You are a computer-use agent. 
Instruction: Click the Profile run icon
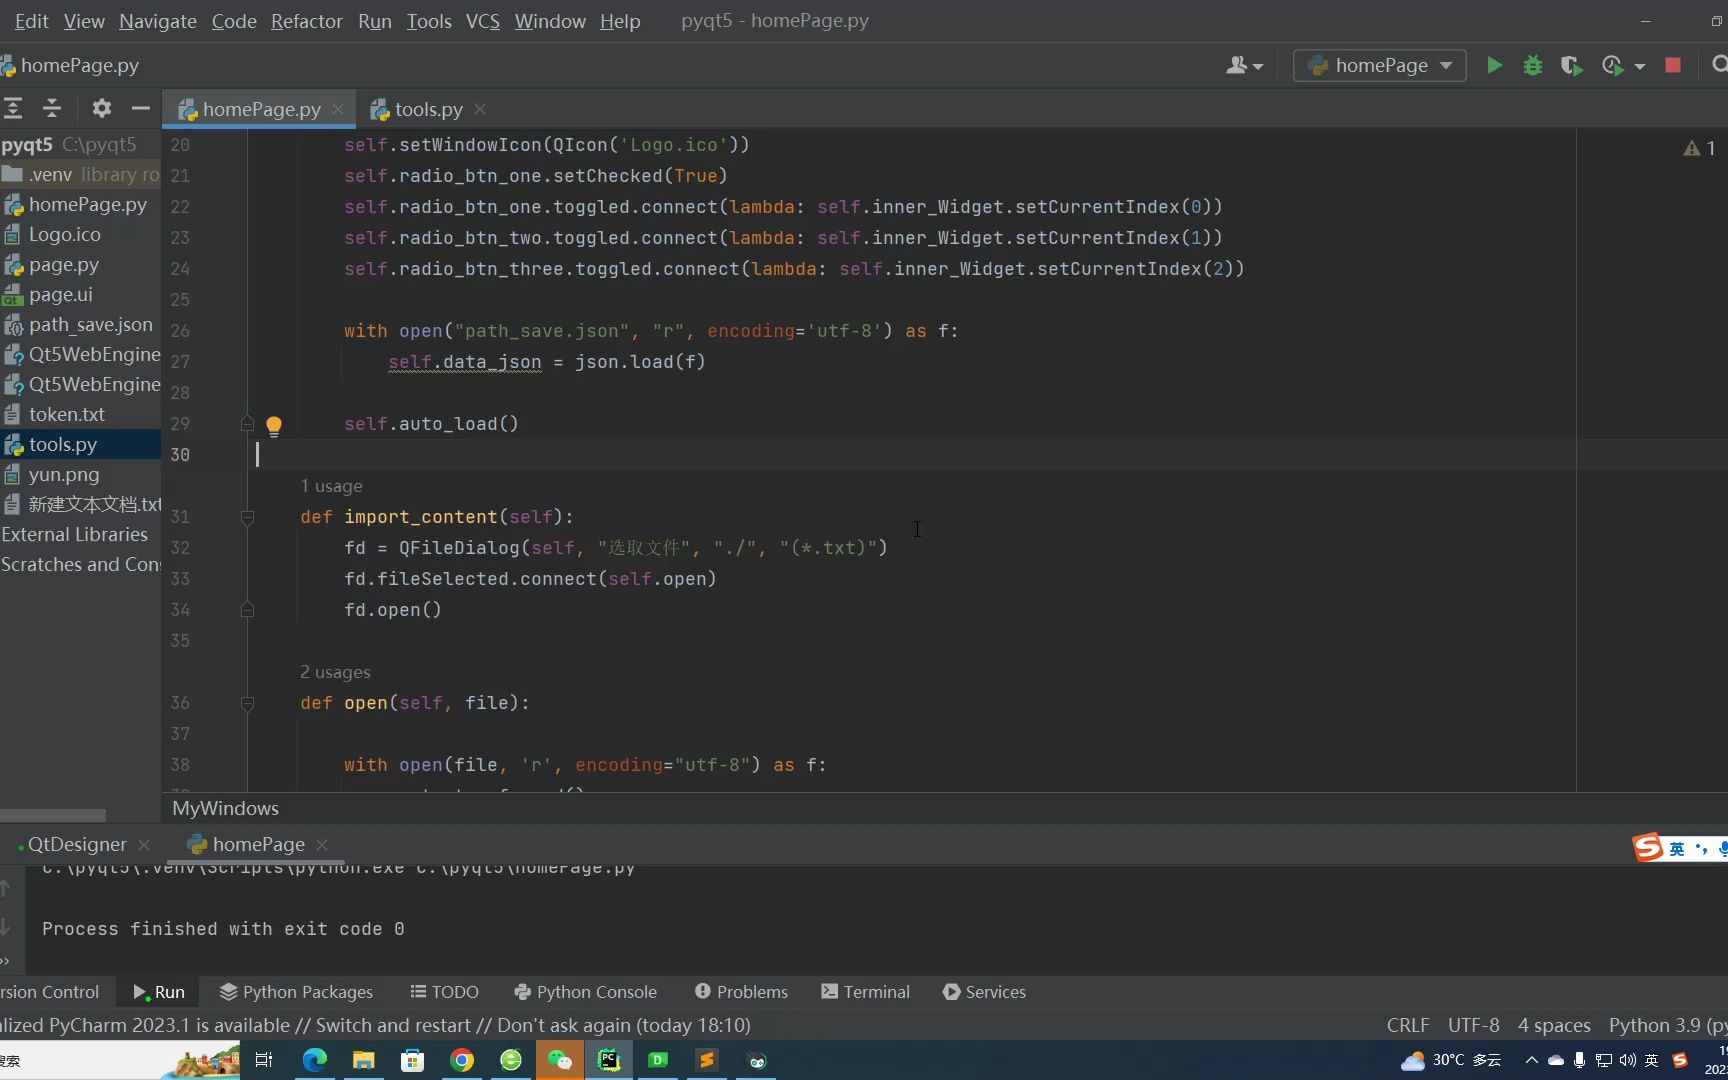[x=1611, y=65]
